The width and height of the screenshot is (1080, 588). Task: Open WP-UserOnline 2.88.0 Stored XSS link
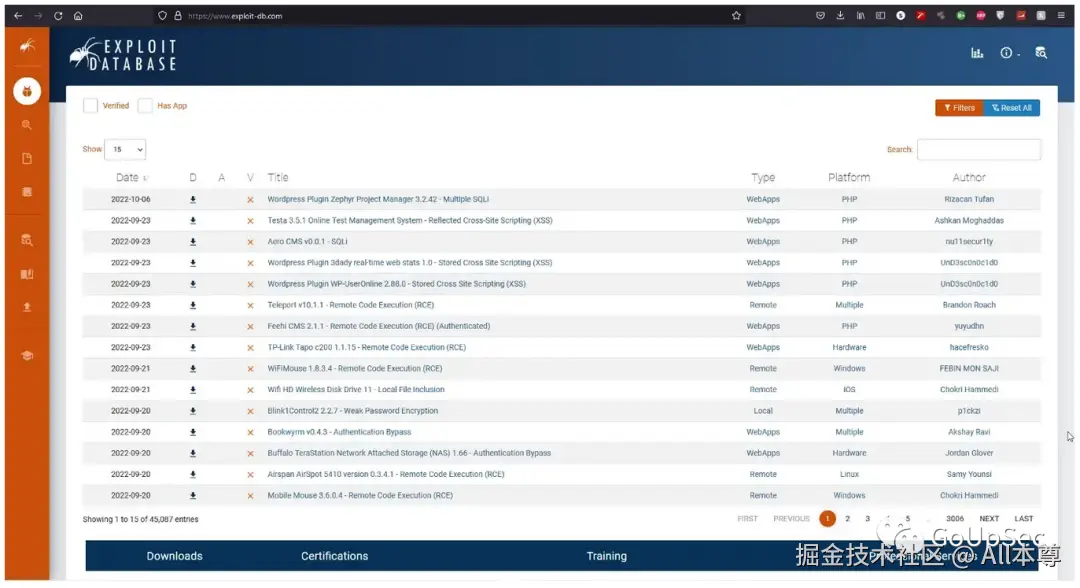[x=397, y=284]
